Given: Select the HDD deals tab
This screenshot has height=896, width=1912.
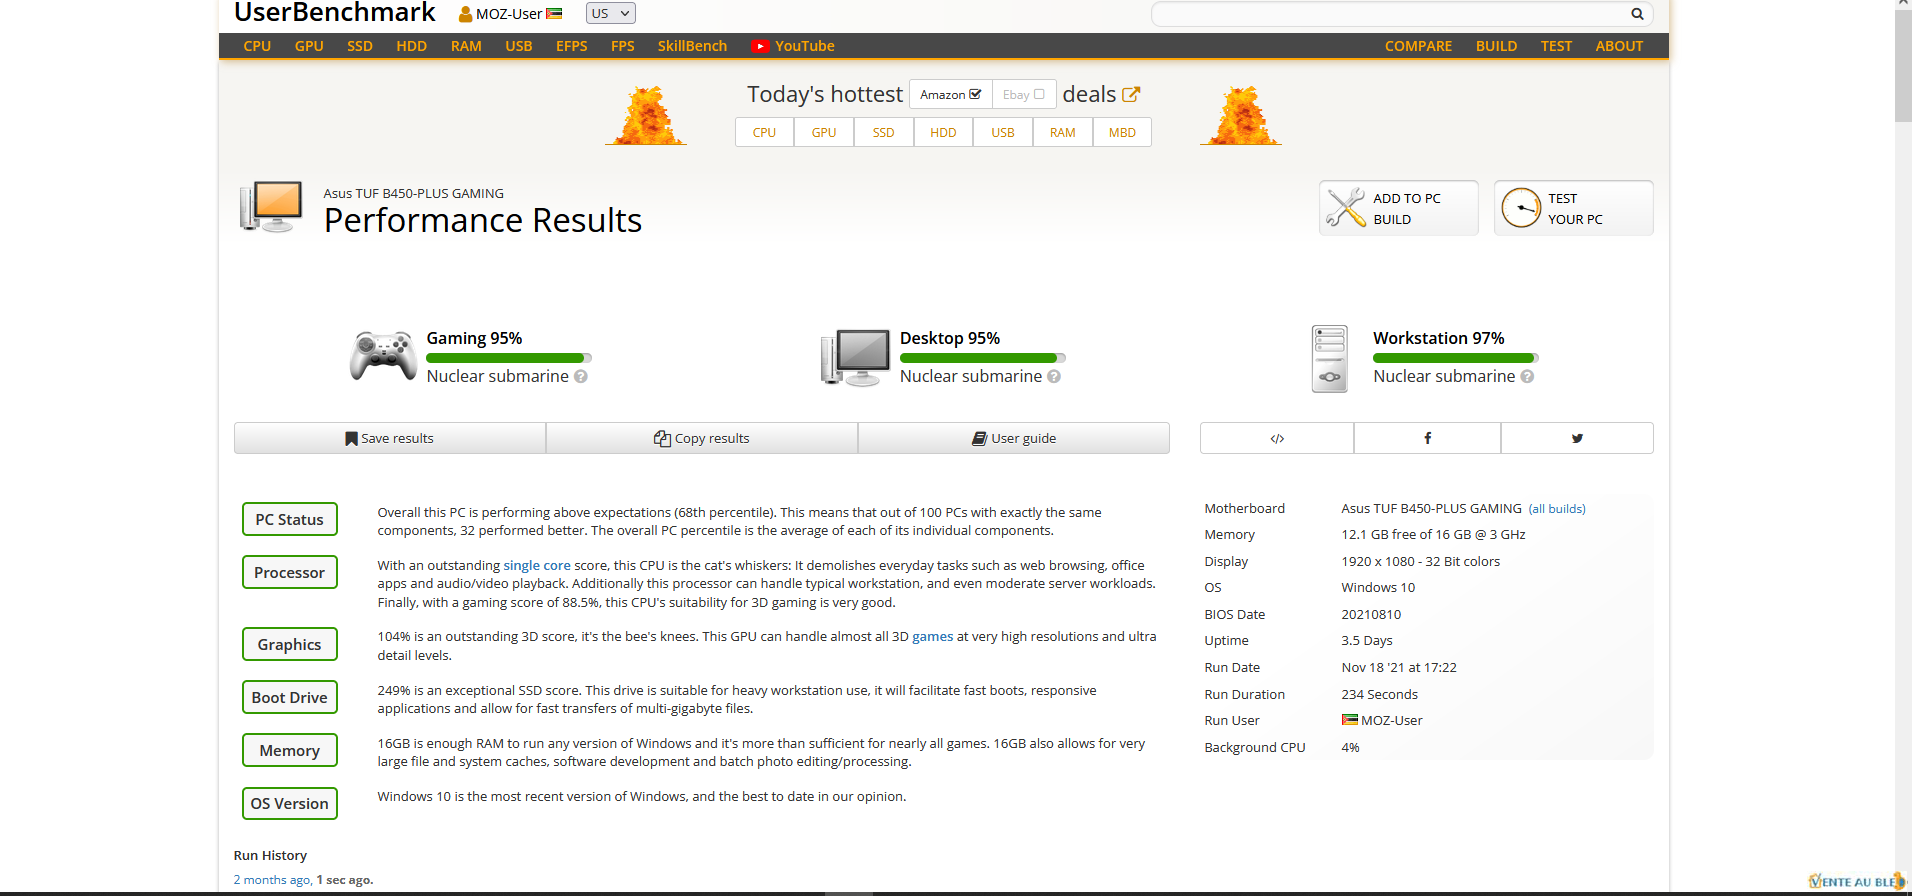Looking at the screenshot, I should (x=943, y=132).
